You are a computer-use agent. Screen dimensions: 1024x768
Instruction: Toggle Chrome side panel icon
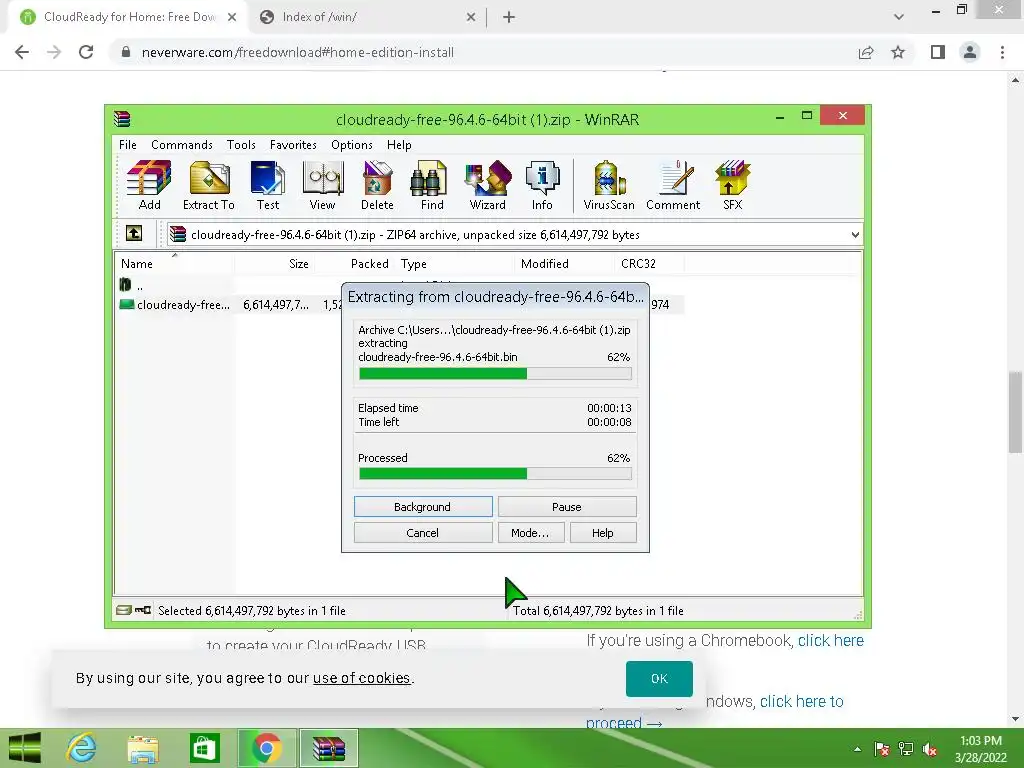pyautogui.click(x=938, y=52)
